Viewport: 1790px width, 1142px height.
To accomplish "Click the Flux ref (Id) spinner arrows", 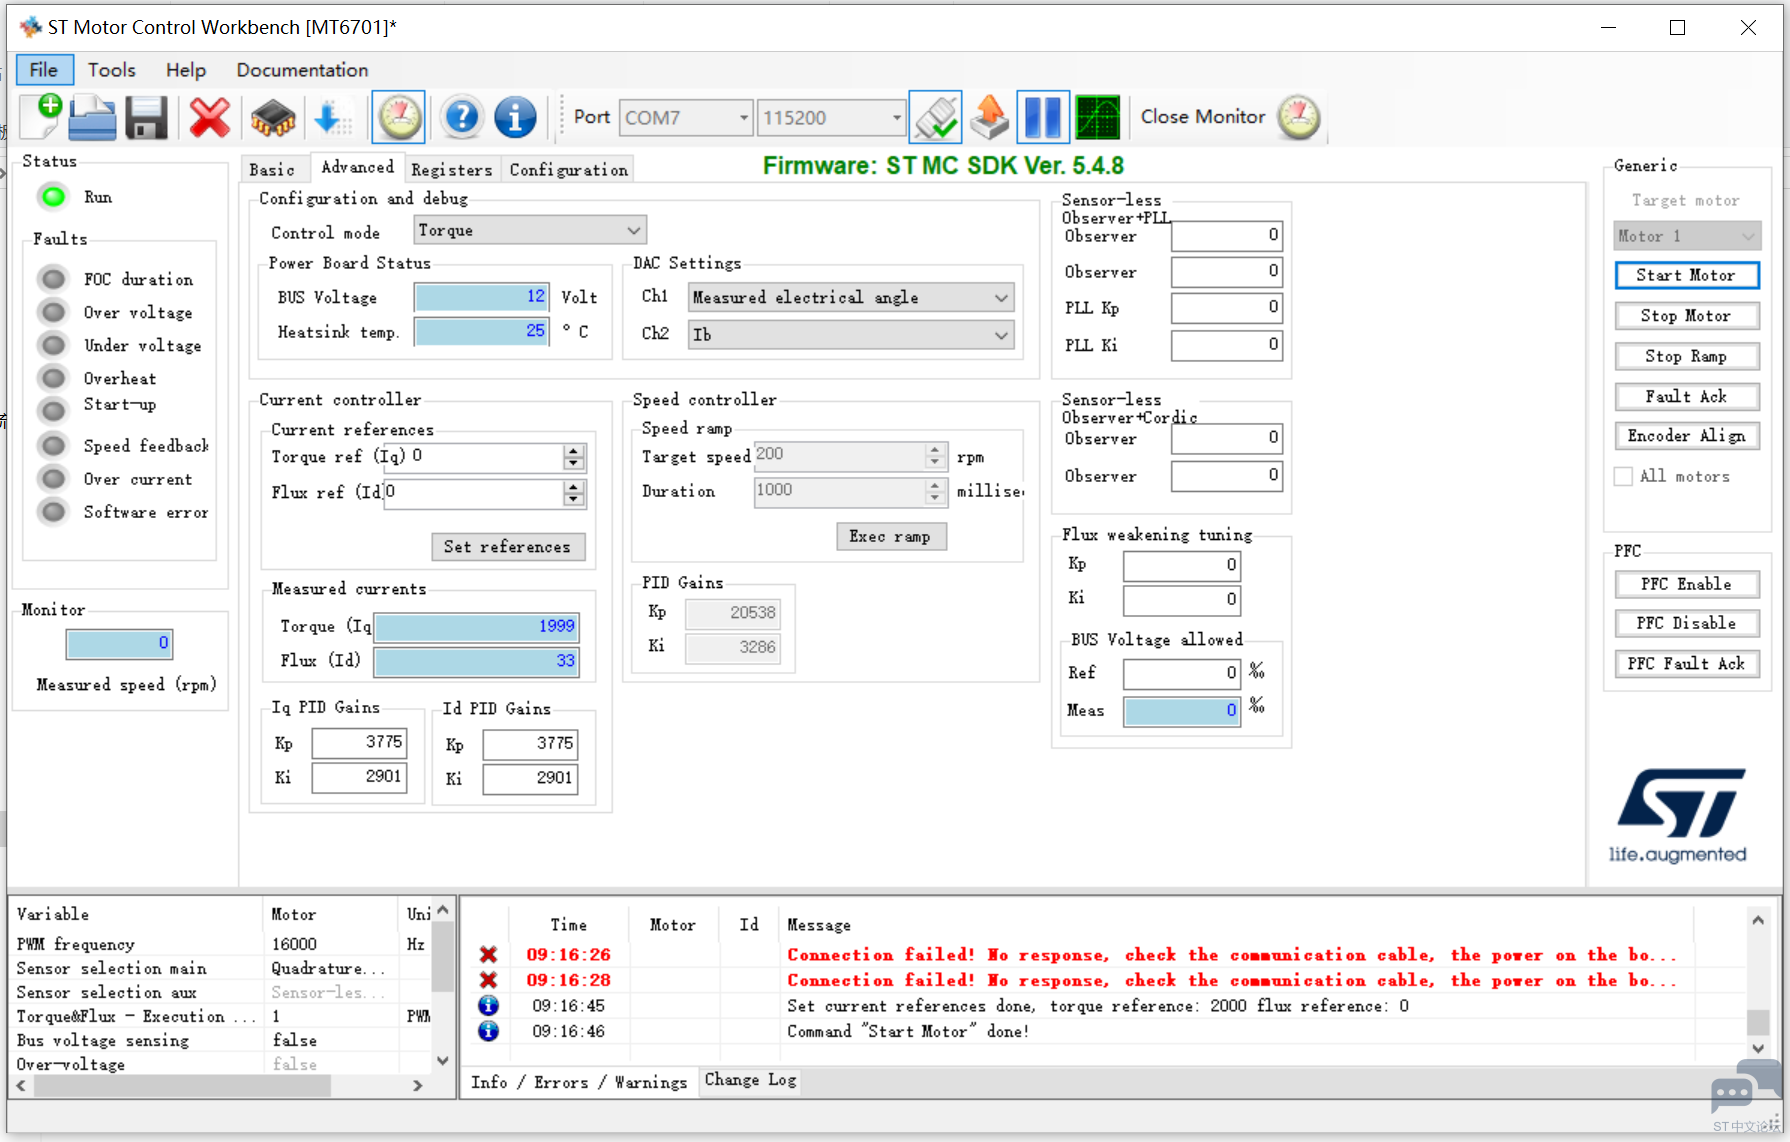I will pos(574,492).
